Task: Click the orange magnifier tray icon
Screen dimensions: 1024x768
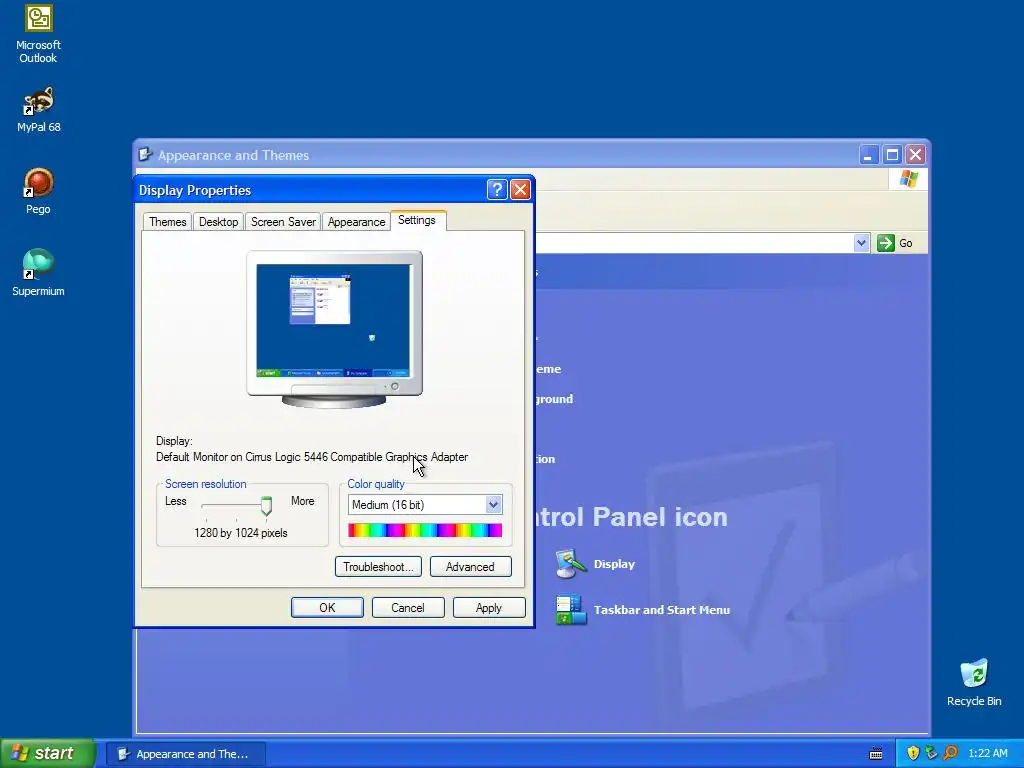Action: click(950, 753)
